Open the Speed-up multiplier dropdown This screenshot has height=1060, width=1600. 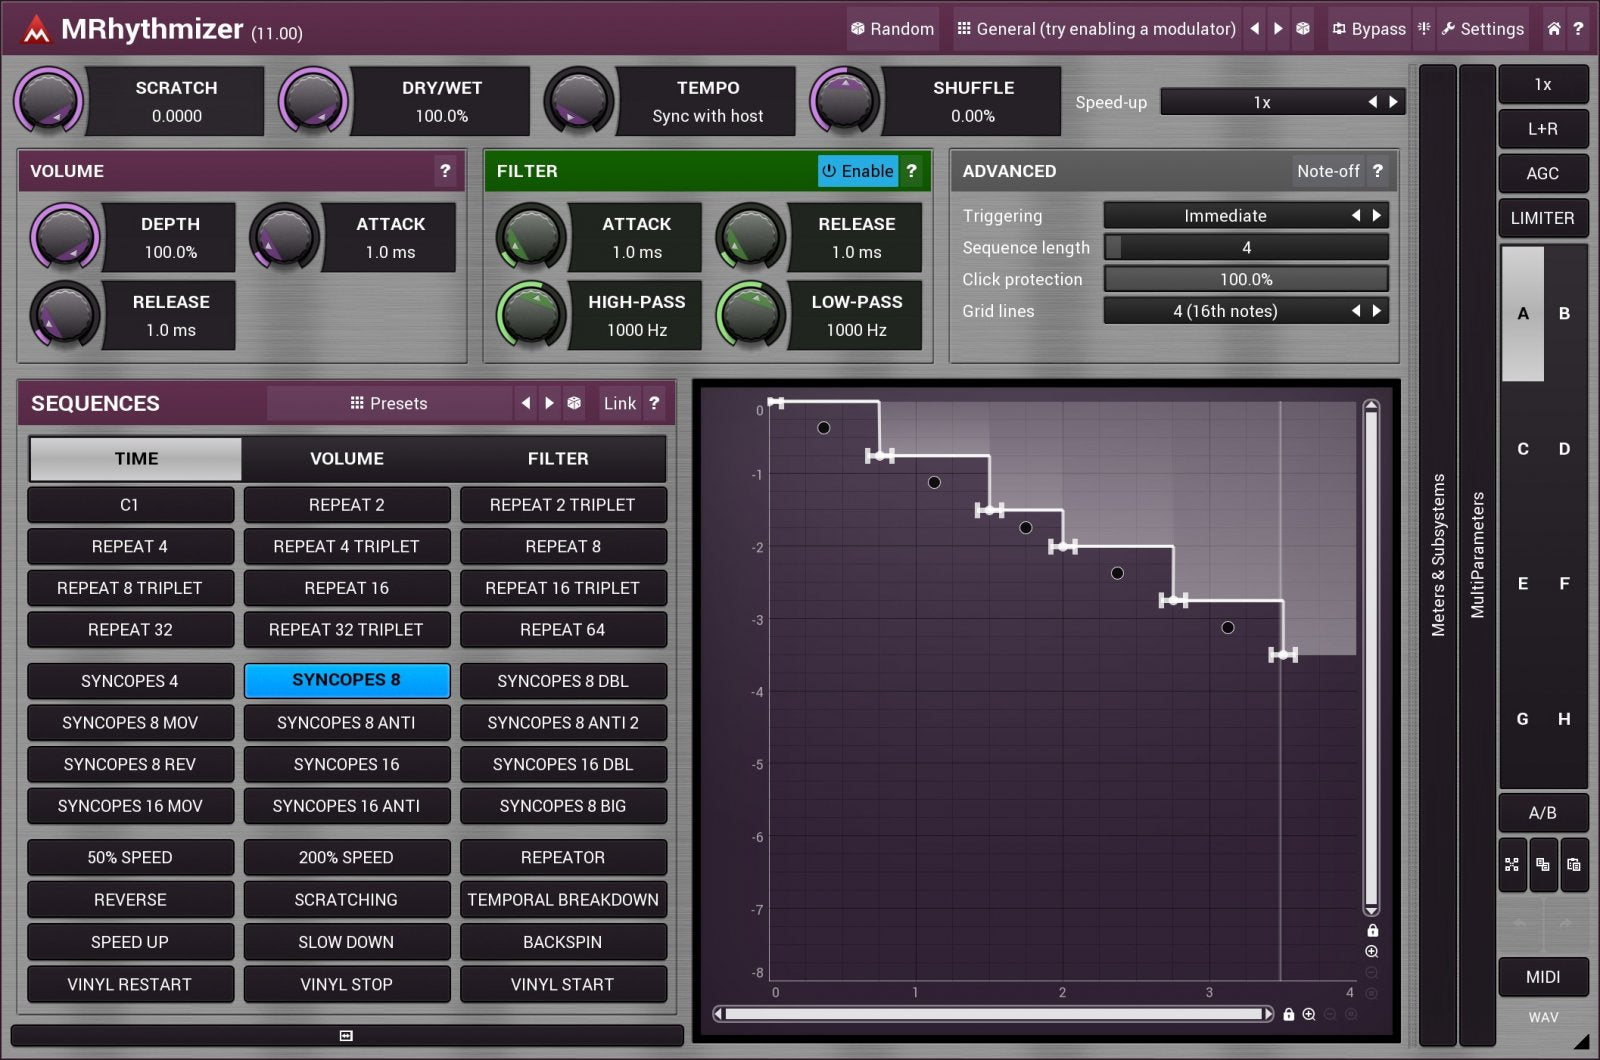click(x=1262, y=102)
